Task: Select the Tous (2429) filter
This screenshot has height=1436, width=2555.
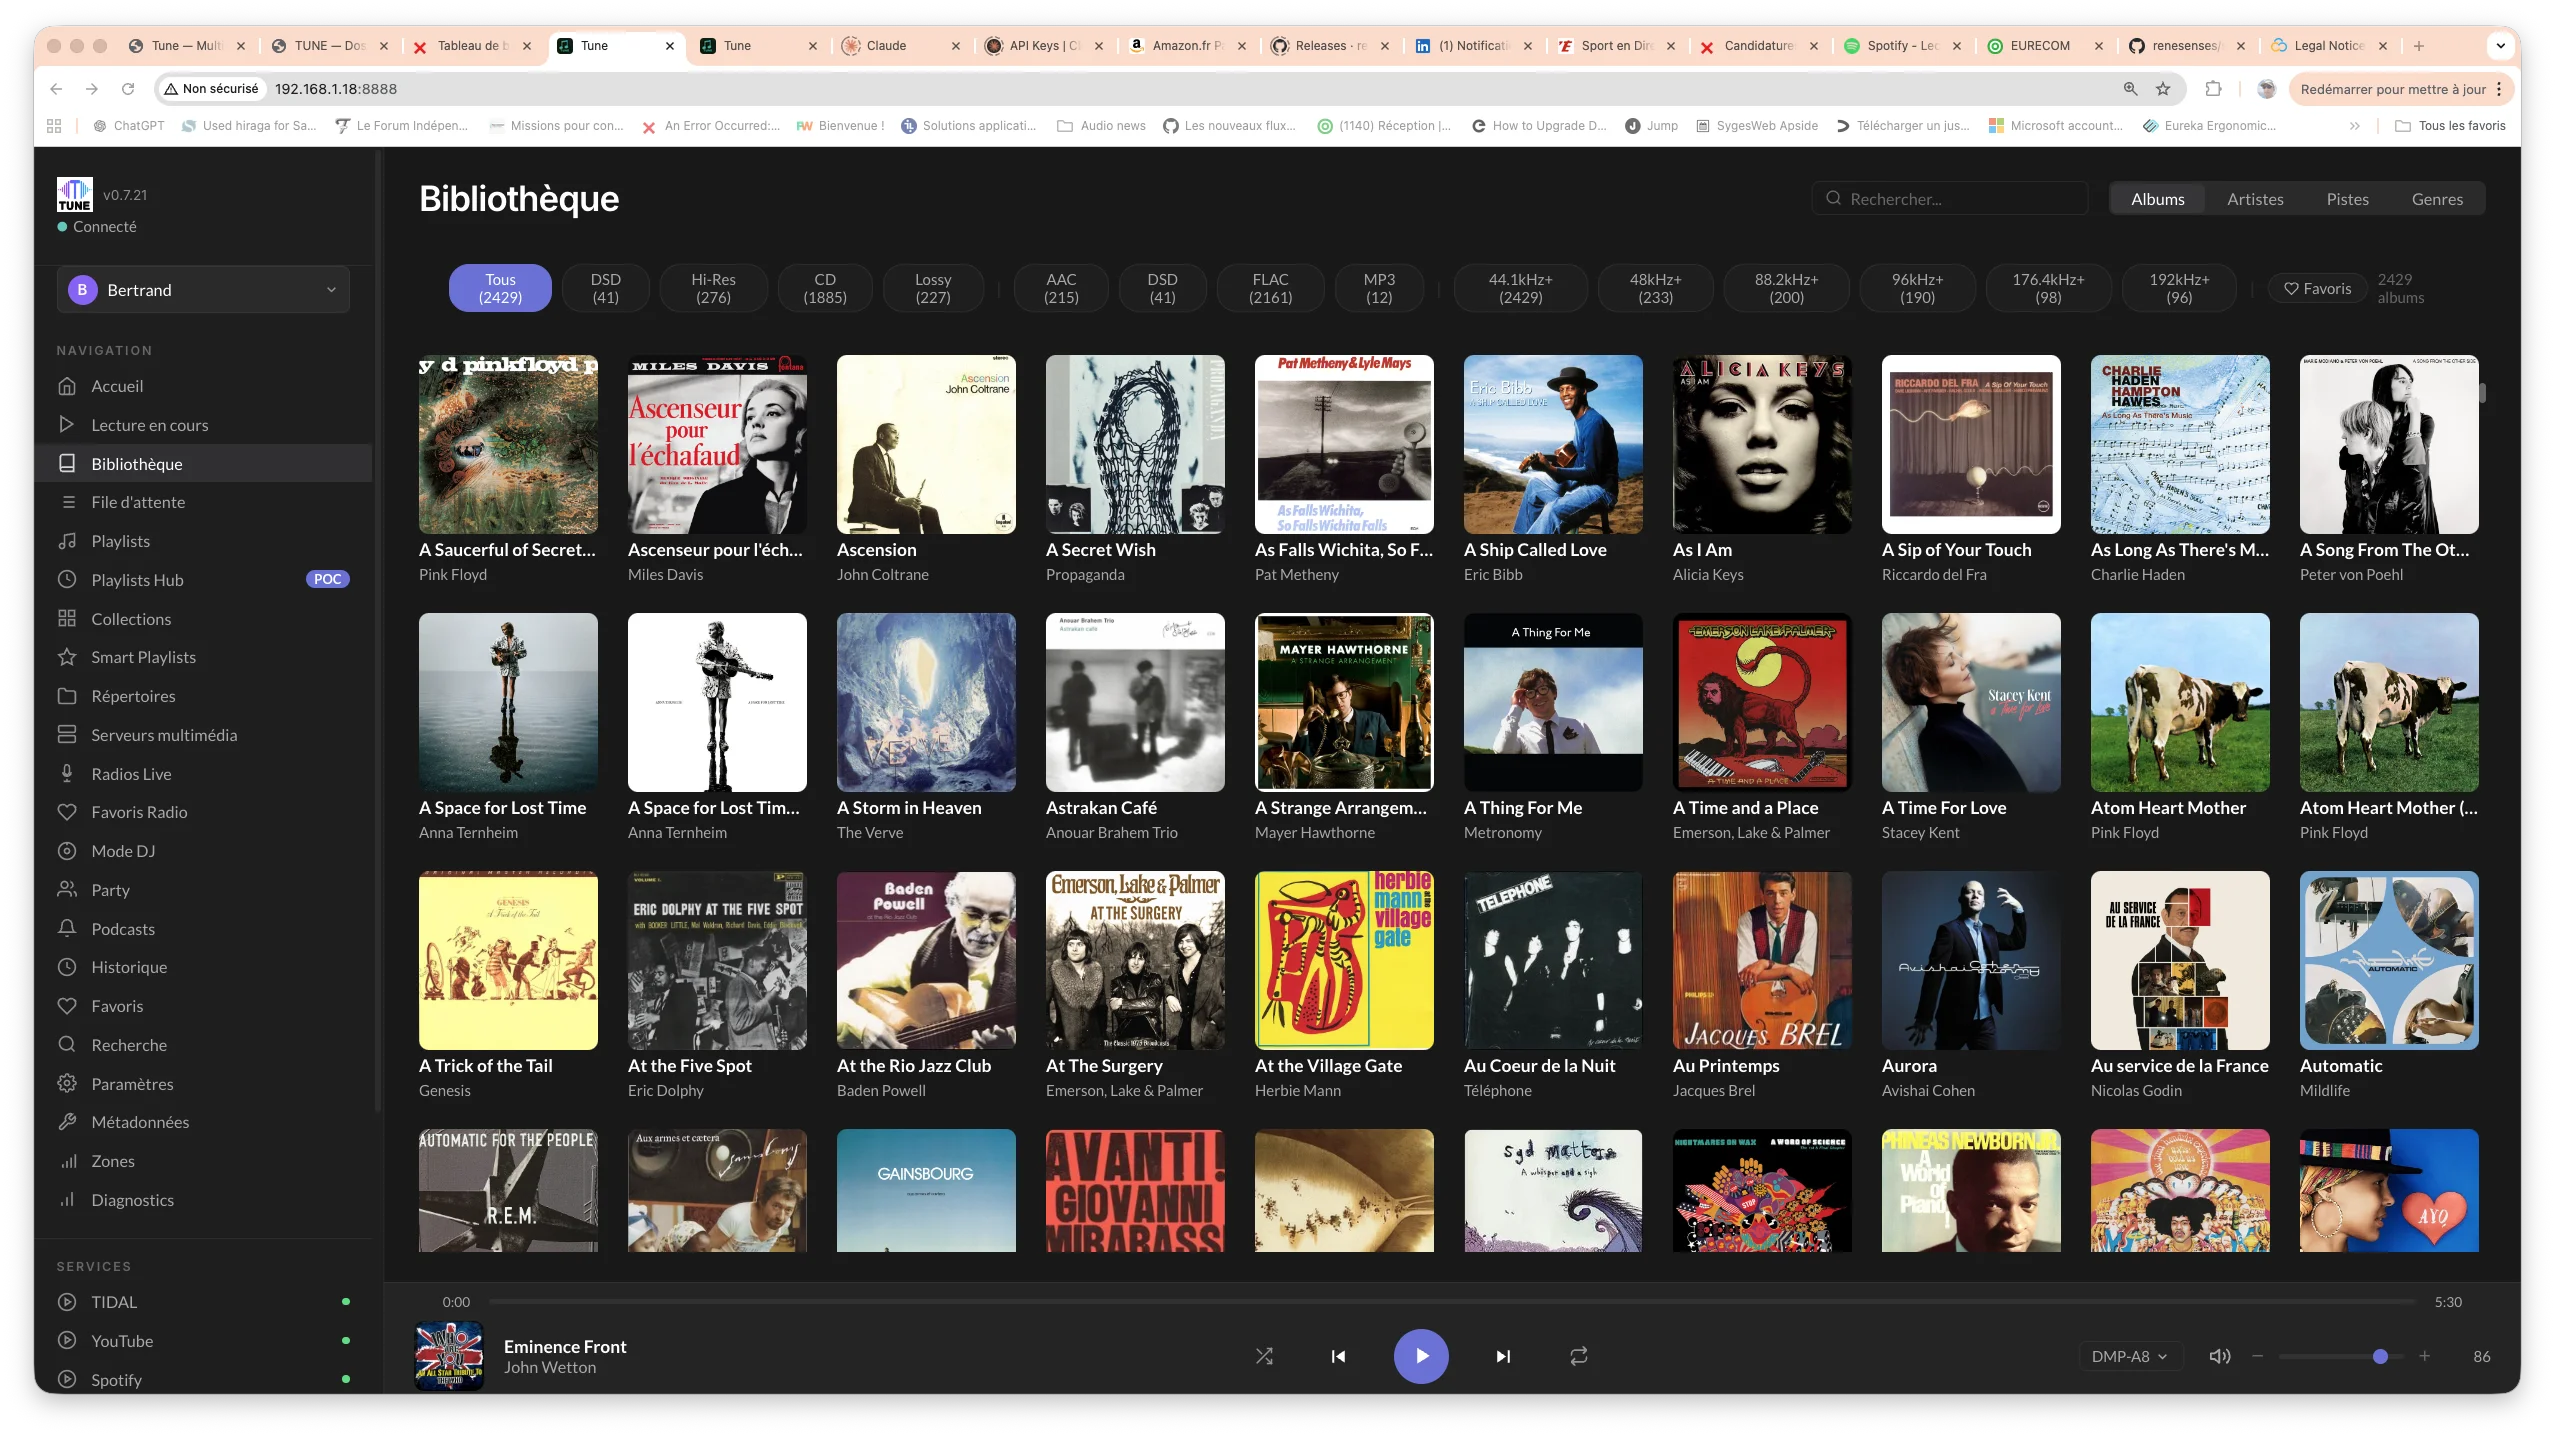Action: tap(500, 289)
